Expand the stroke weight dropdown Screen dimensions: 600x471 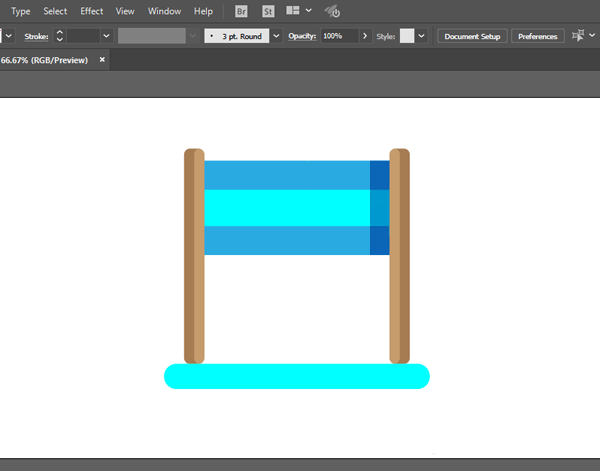(105, 36)
